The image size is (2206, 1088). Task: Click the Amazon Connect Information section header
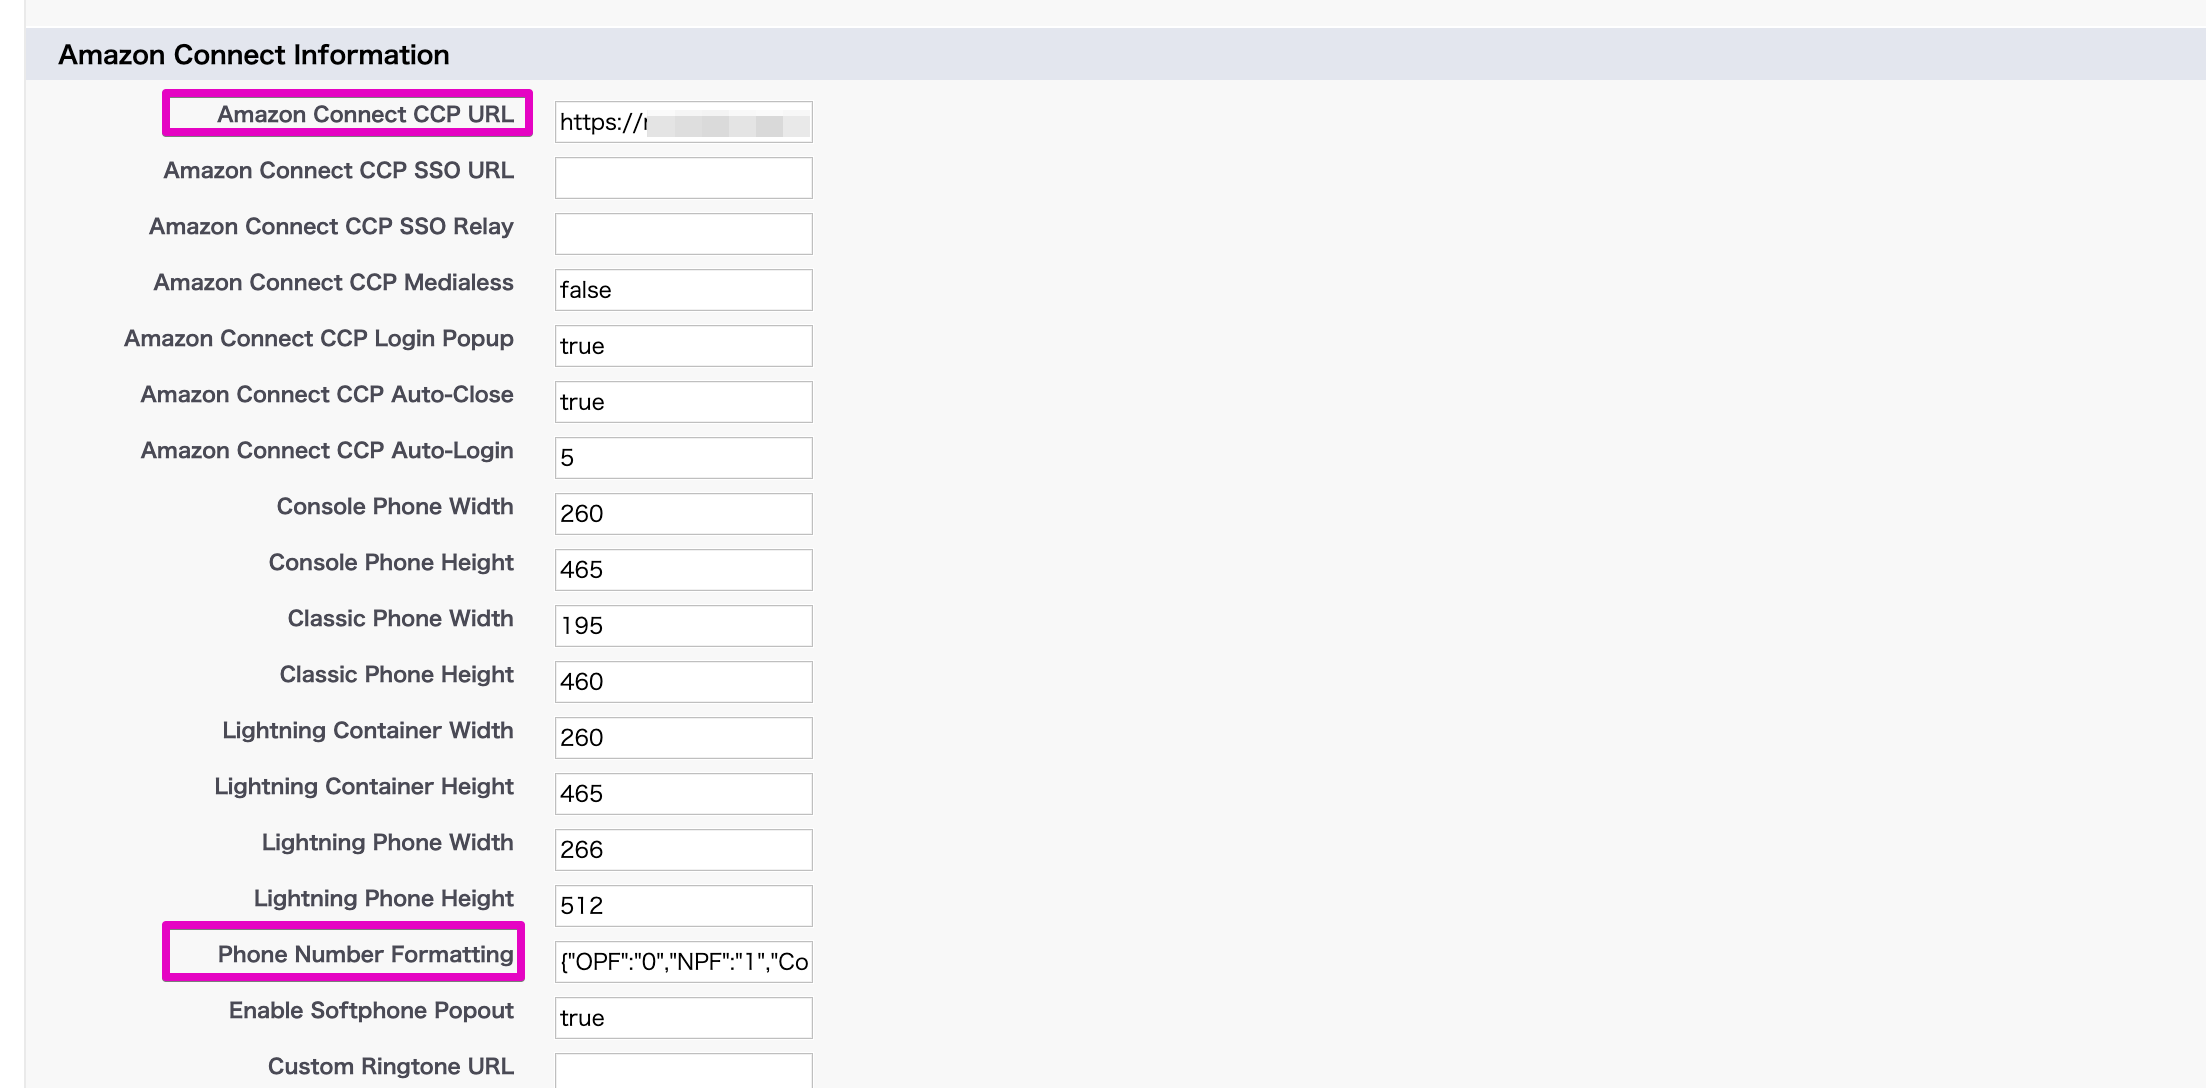[x=254, y=55]
